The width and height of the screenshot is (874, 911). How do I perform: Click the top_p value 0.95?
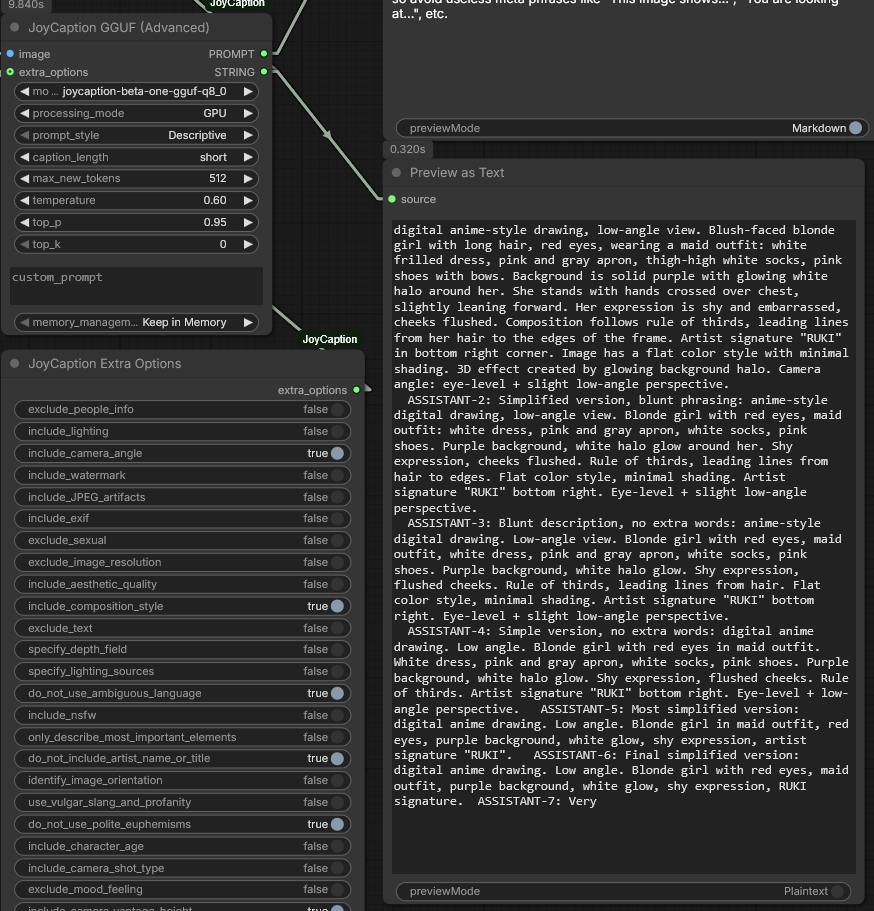(x=215, y=223)
